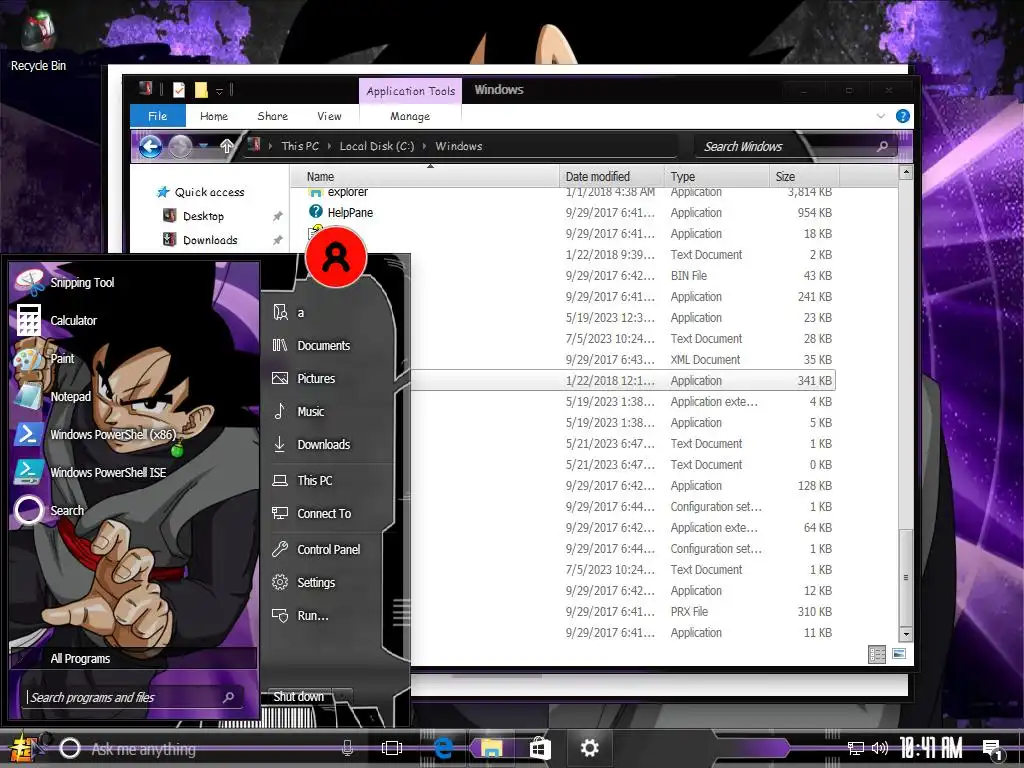This screenshot has width=1024, height=768.
Task: Click the Shut down button
Action: [298, 696]
